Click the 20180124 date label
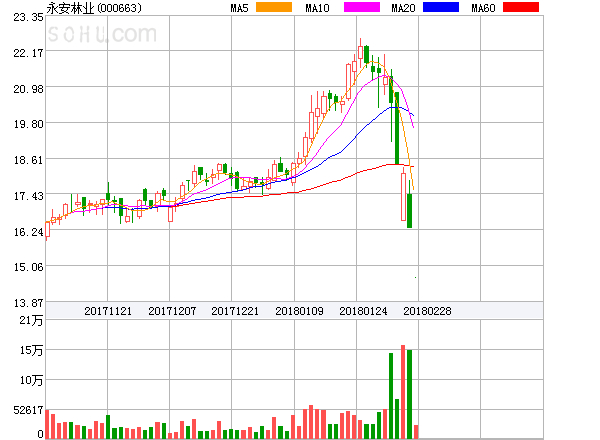The width and height of the screenshot is (600, 440). [x=363, y=311]
